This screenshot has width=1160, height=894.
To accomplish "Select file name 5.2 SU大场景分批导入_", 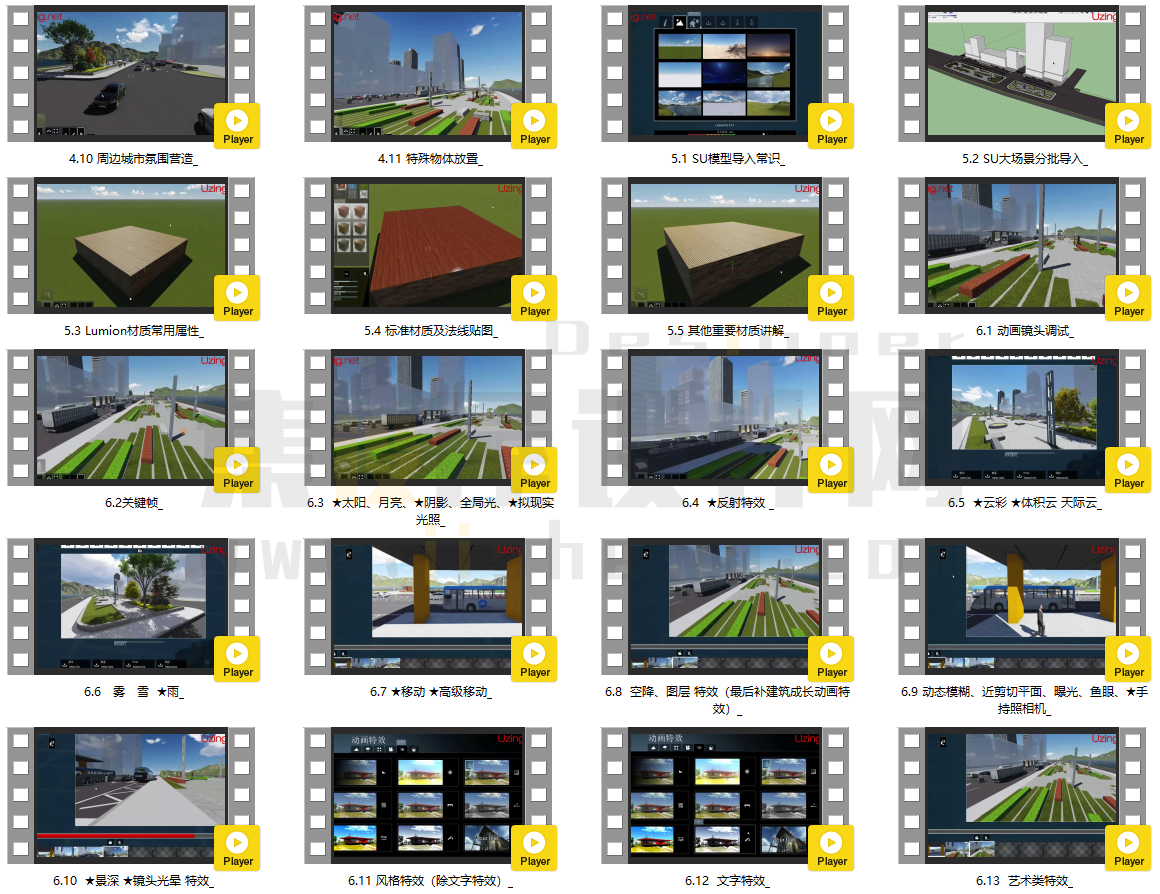I will 1025,158.
